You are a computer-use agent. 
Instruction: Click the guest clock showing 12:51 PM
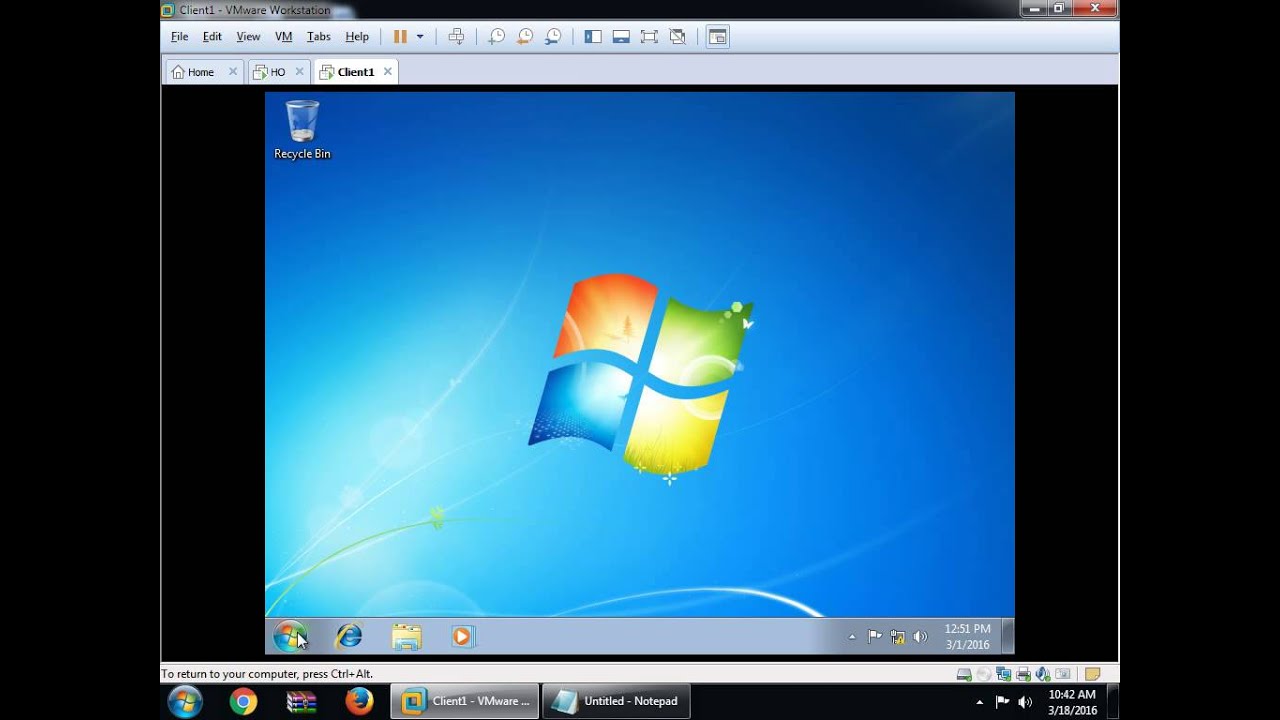tap(967, 636)
